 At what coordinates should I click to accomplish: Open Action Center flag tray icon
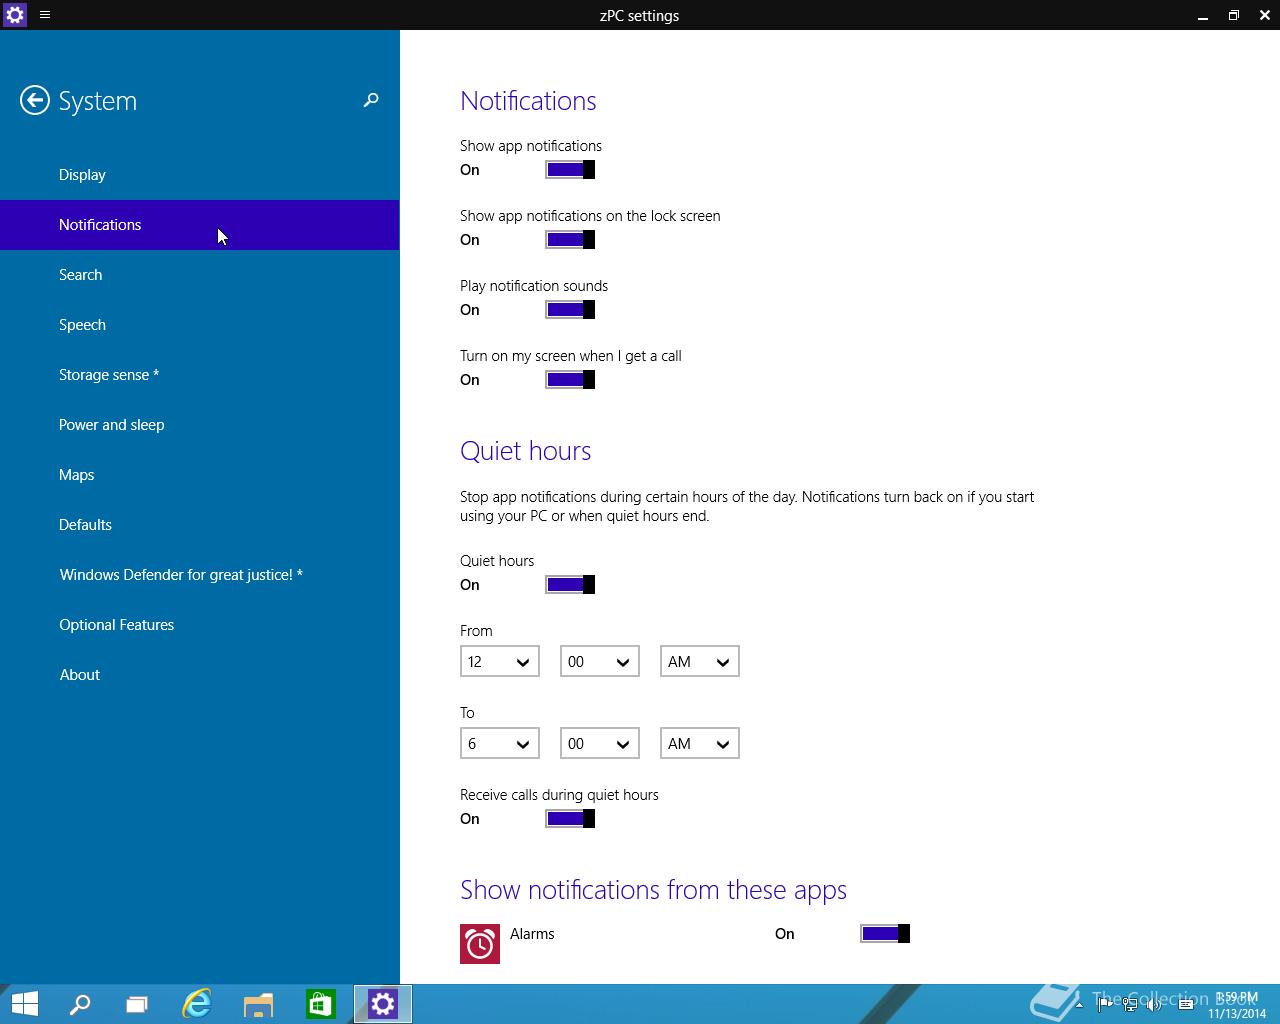[x=1105, y=1005]
